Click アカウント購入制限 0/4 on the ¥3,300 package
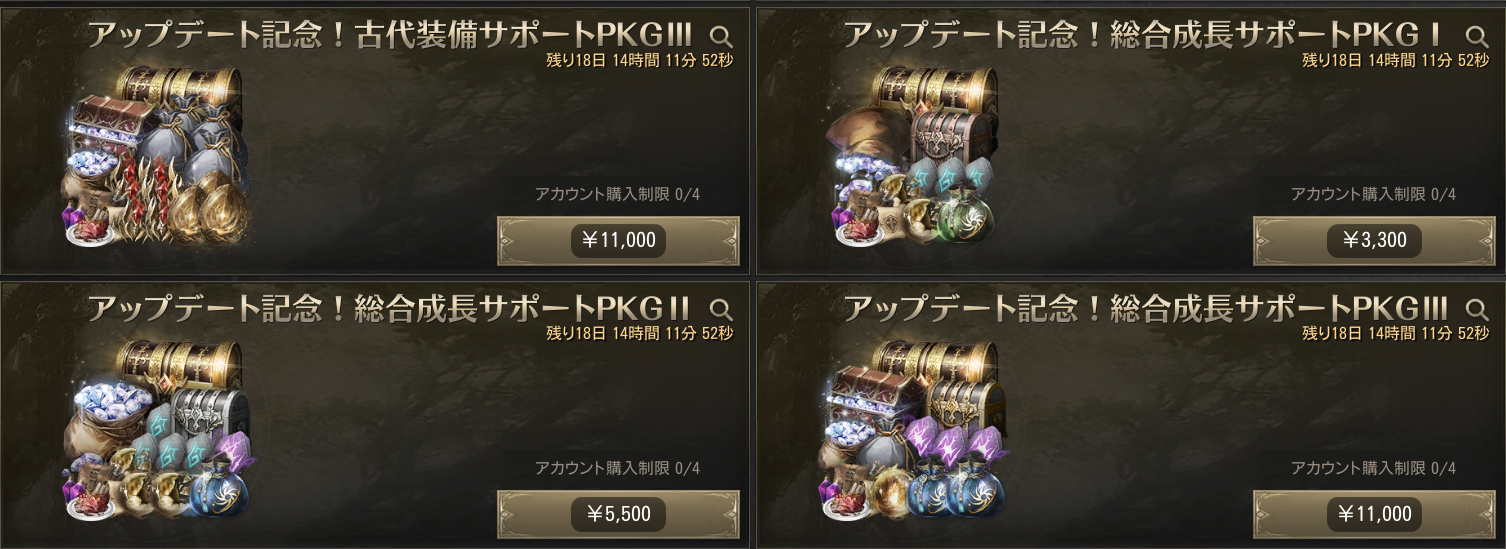1506x549 pixels. pos(1373,194)
